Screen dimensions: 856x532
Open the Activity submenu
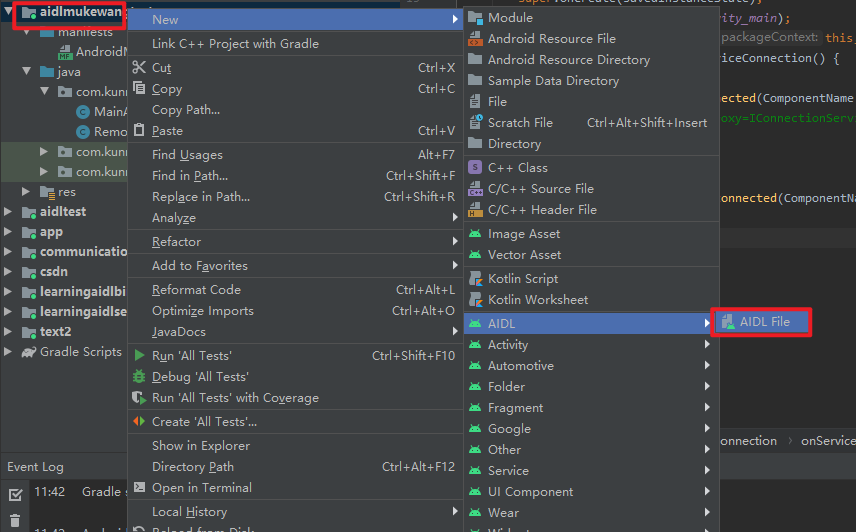pos(591,345)
